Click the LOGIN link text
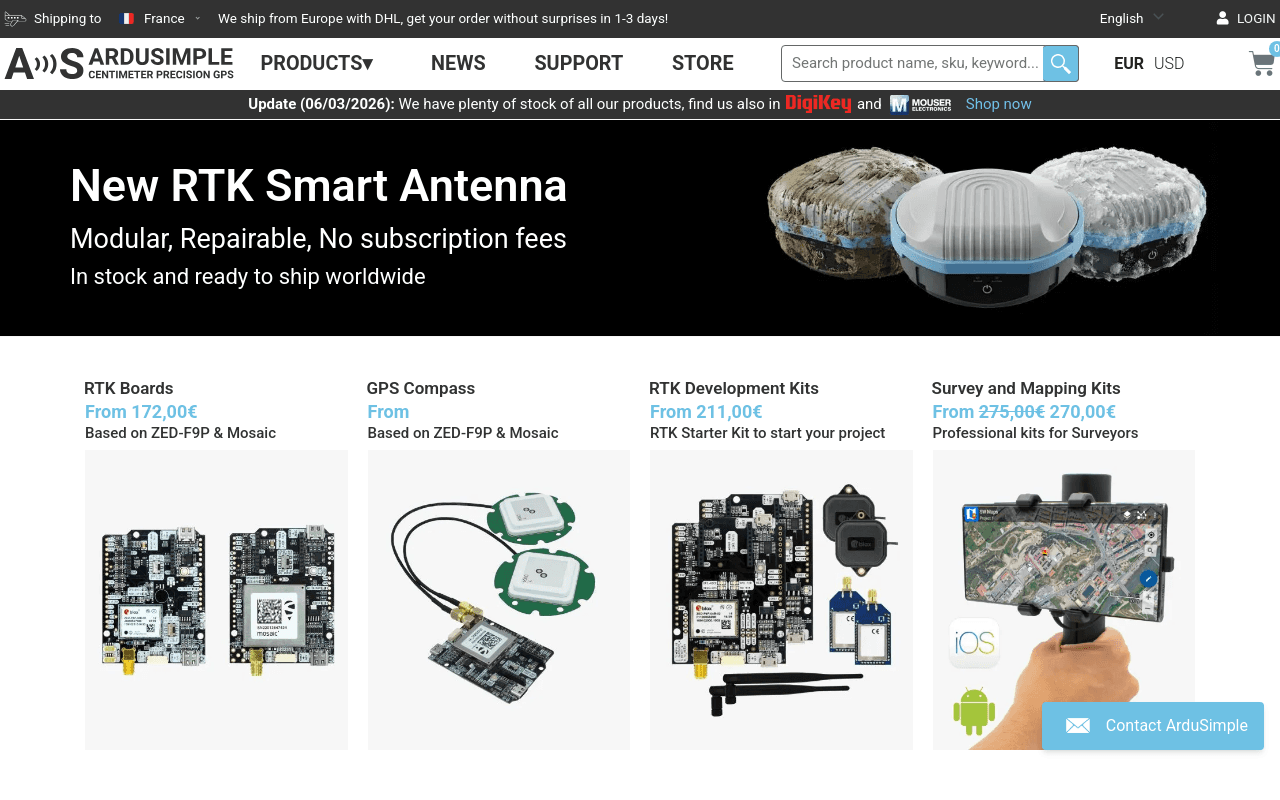Screen dimensions: 1280x800 (1256, 18)
